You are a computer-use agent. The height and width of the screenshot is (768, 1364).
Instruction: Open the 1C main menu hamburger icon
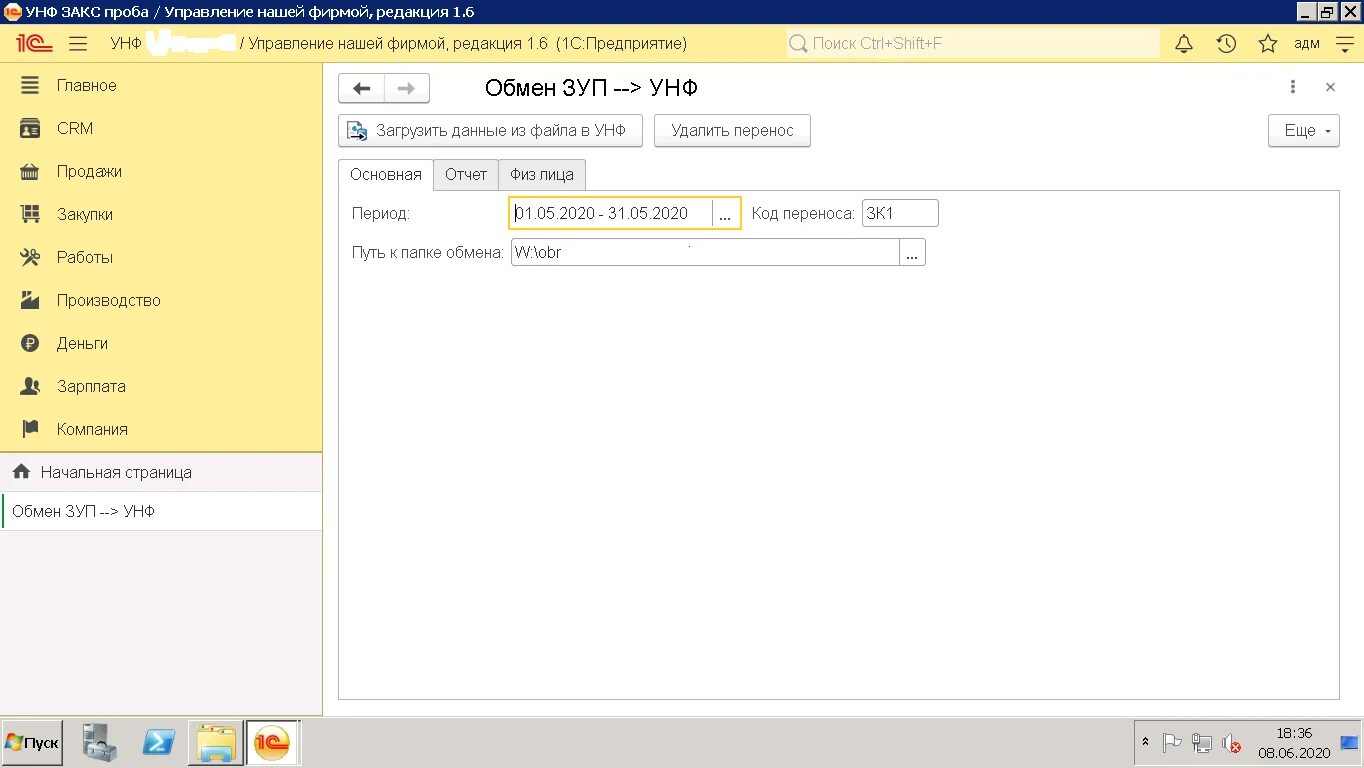[78, 44]
